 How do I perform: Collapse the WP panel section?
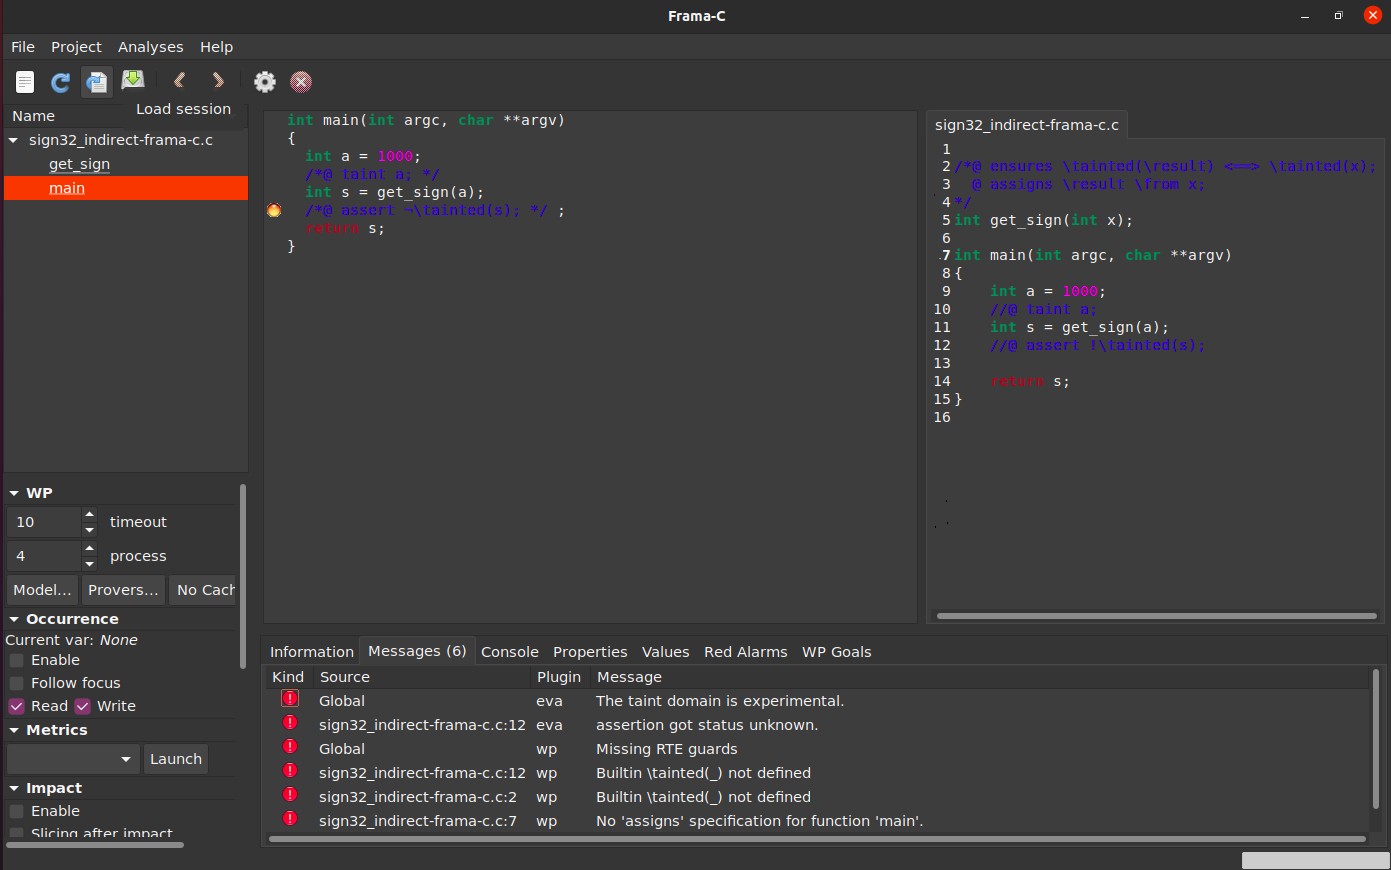tap(14, 493)
